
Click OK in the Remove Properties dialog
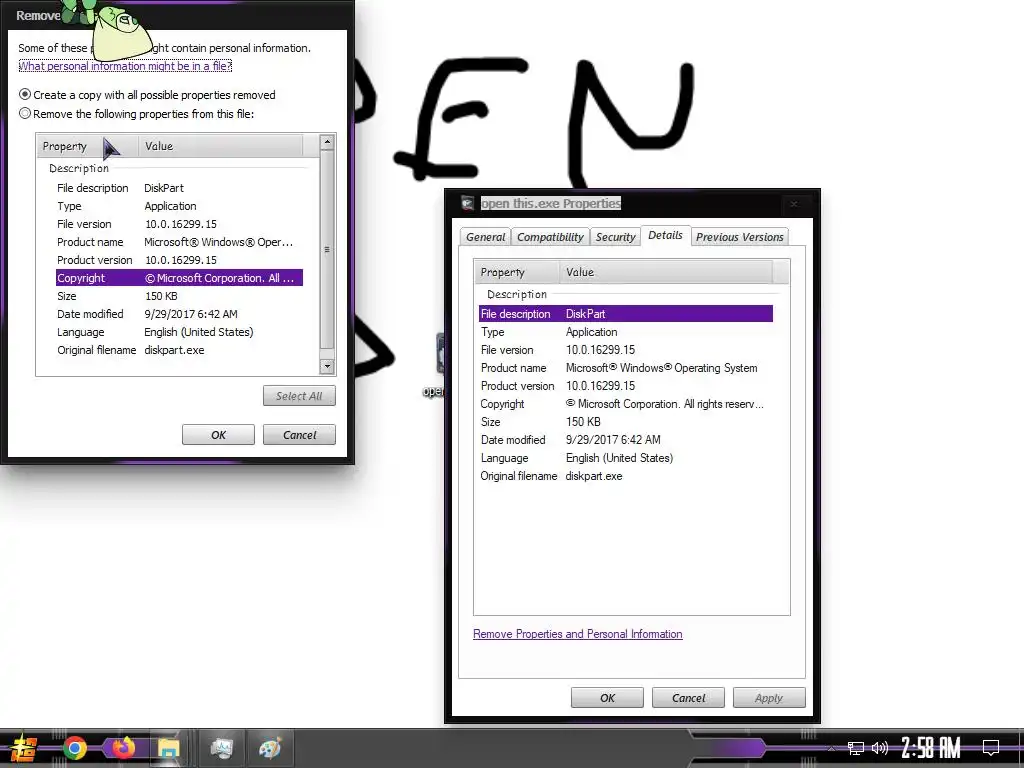coord(218,435)
